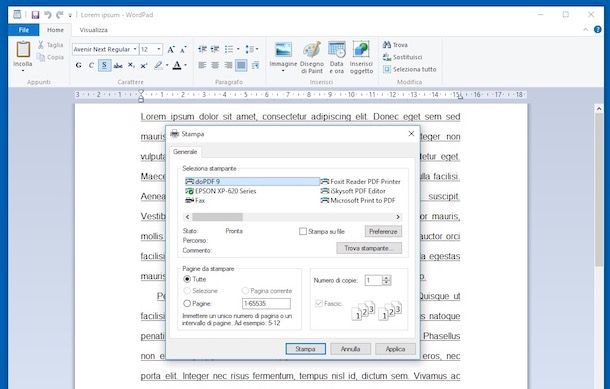Open the font family dropdown
This screenshot has height=389, width=610.
click(135, 49)
